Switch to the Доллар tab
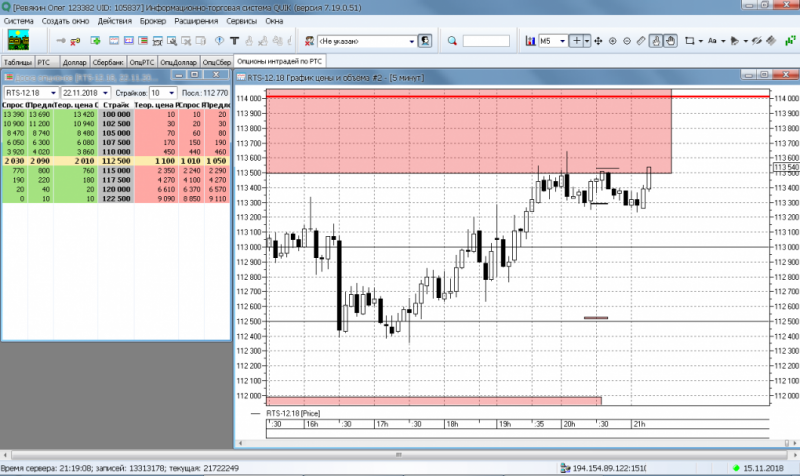The height and width of the screenshot is (476, 800). [74, 62]
